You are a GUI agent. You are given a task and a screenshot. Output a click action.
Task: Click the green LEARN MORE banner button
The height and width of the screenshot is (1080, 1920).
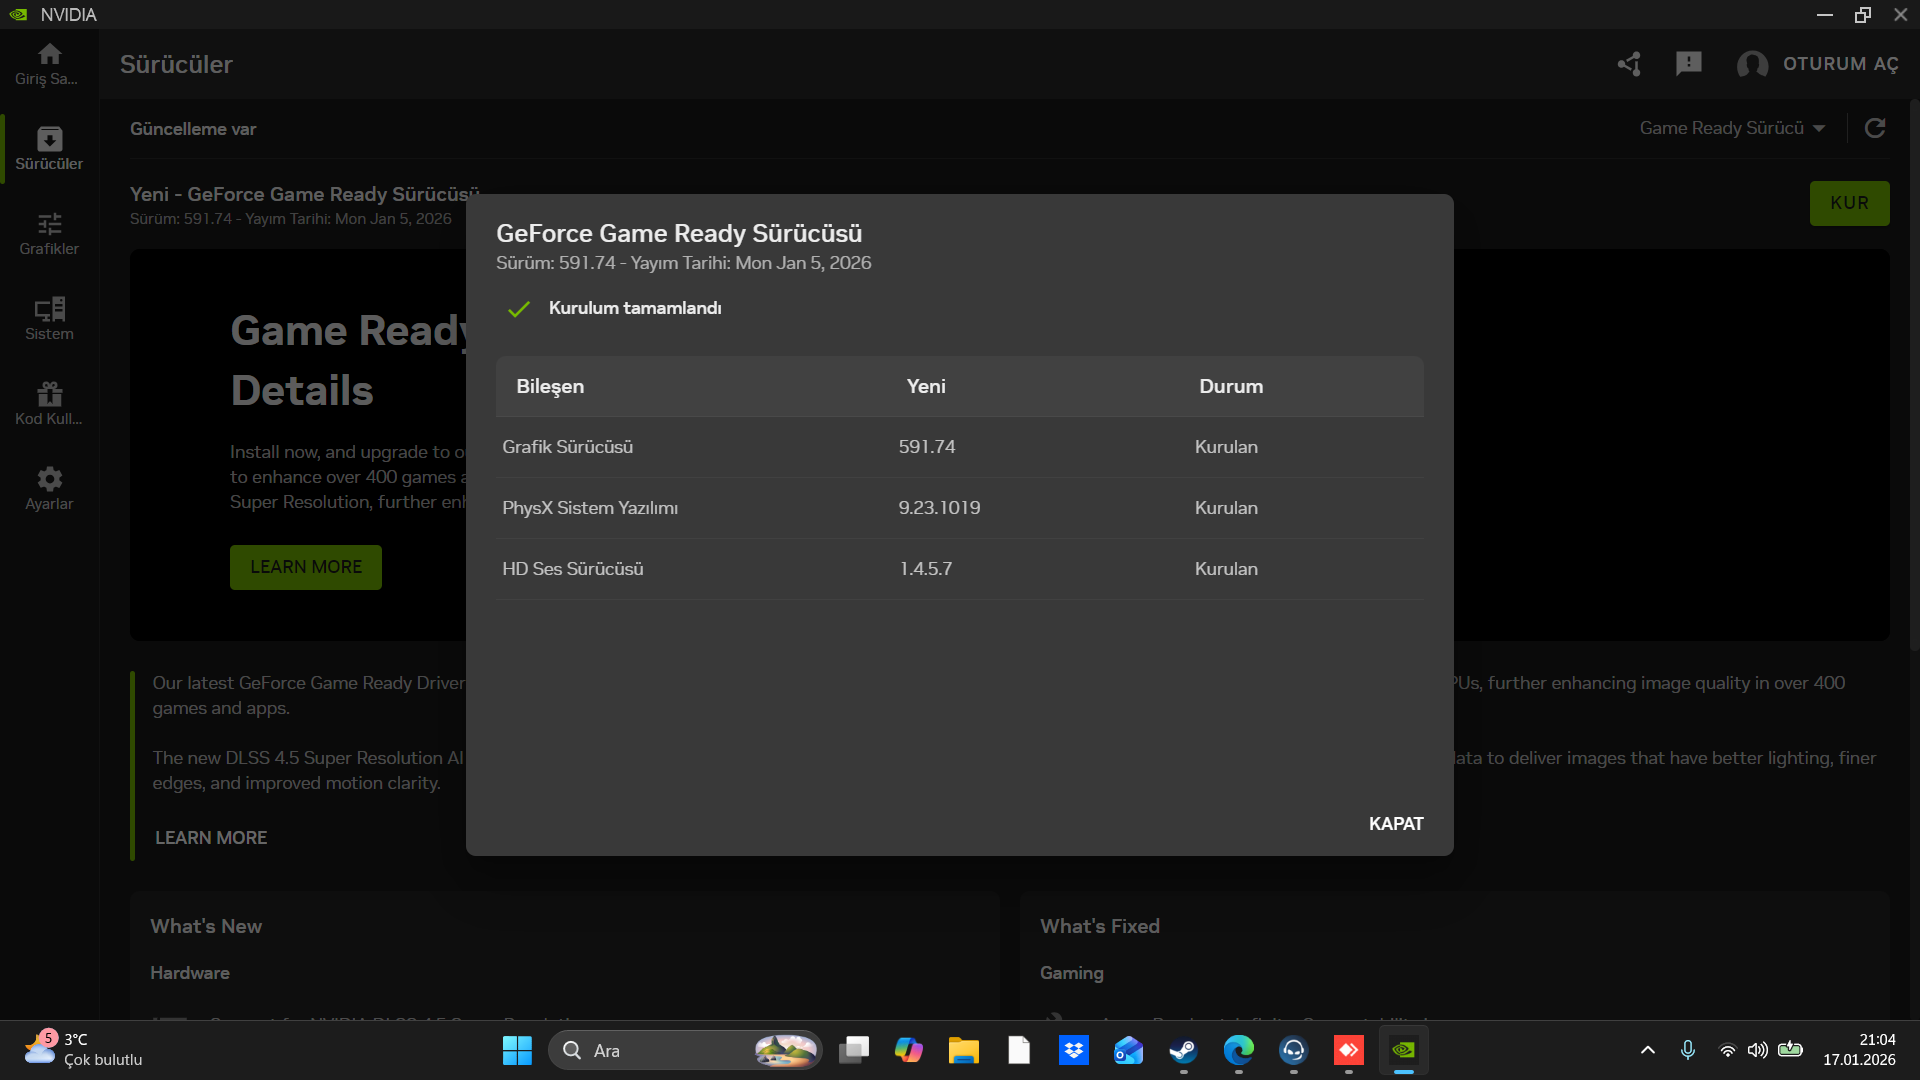point(306,567)
